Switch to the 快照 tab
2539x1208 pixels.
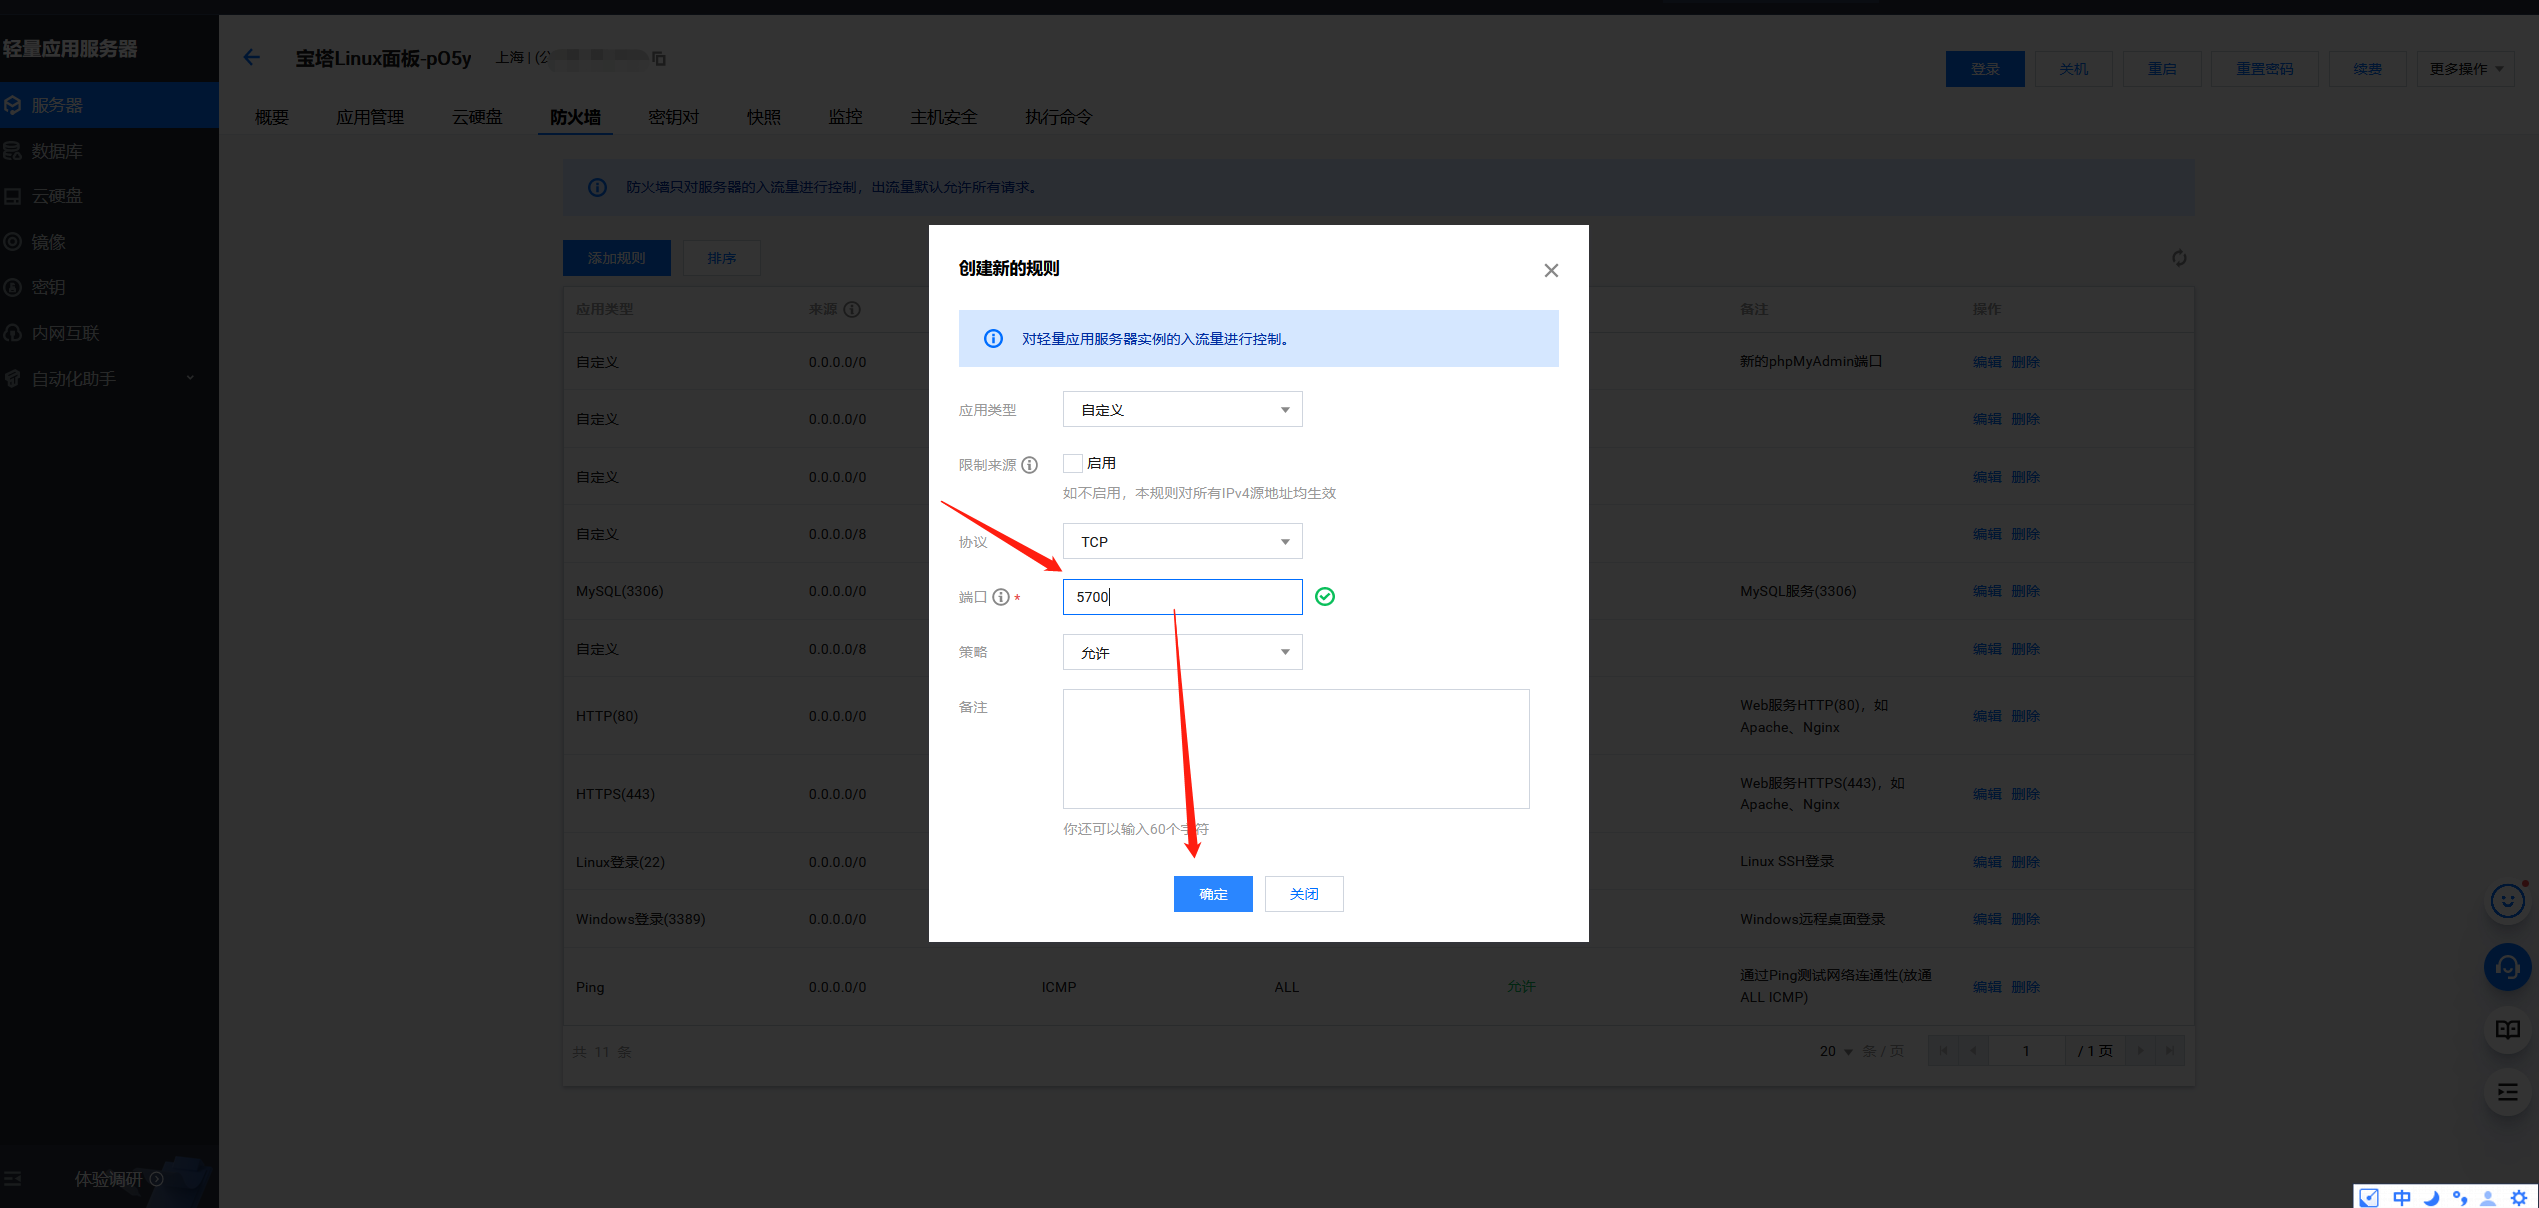coord(764,117)
